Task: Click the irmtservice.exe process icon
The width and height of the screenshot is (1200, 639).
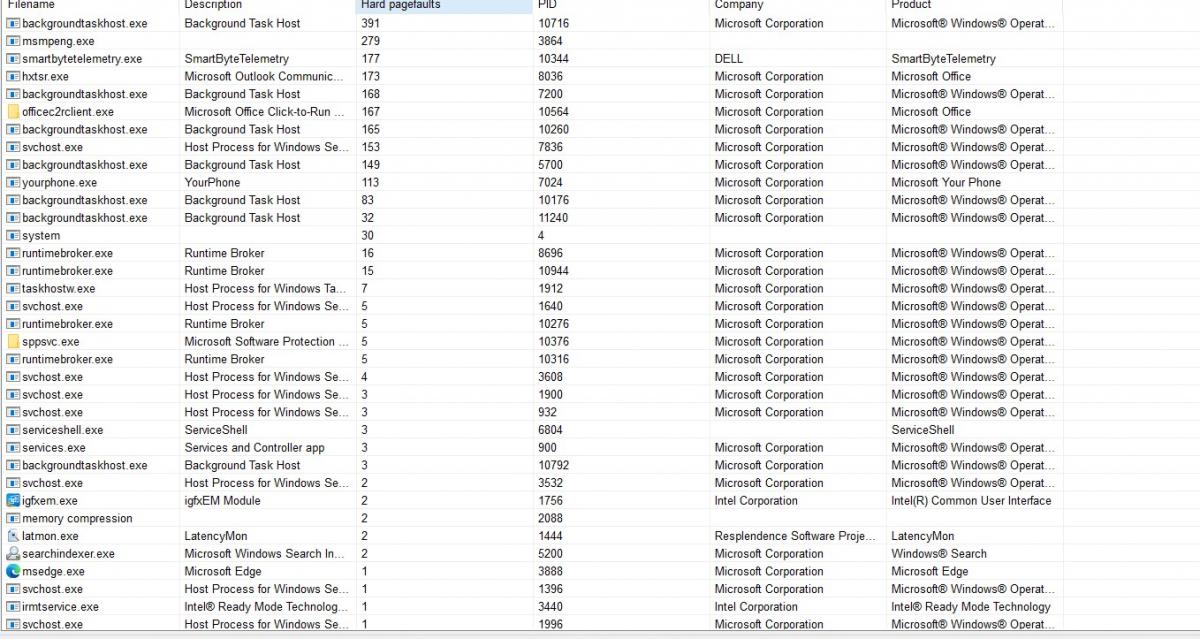Action: (x=13, y=607)
